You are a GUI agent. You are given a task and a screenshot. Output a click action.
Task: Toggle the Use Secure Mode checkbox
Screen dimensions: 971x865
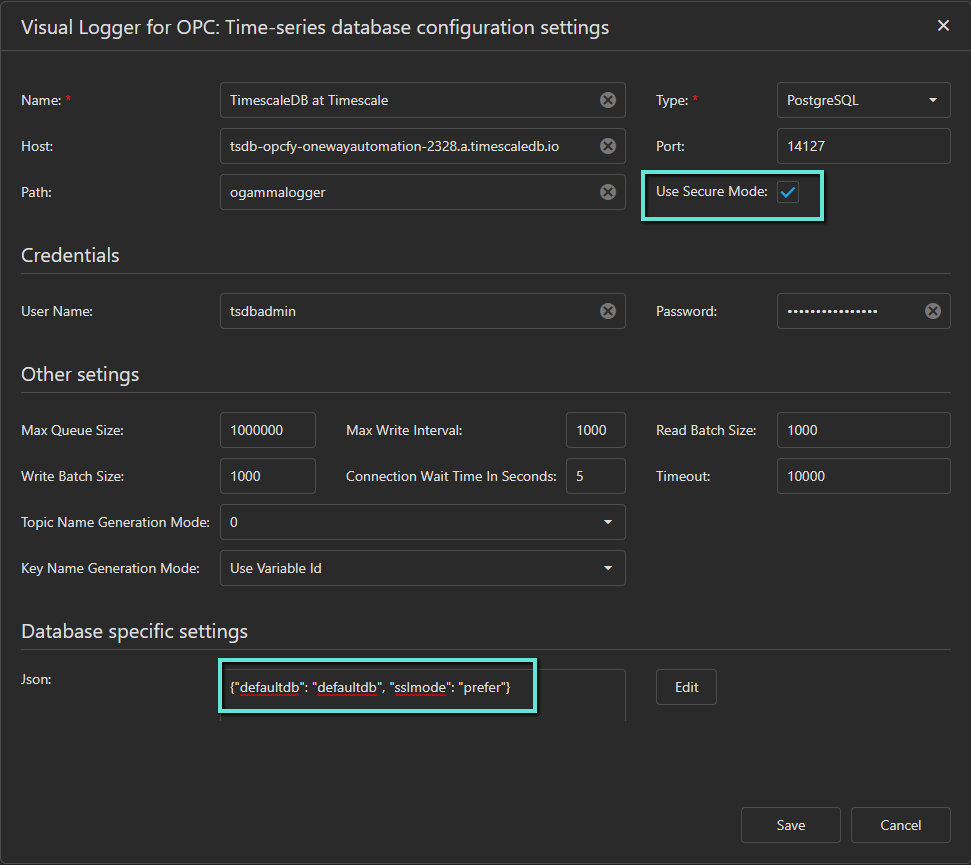788,193
